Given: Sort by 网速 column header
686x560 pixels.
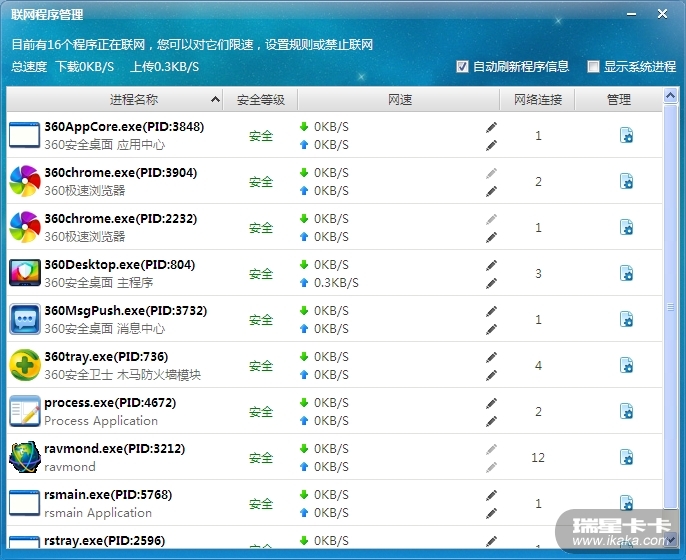Looking at the screenshot, I should click(399, 99).
